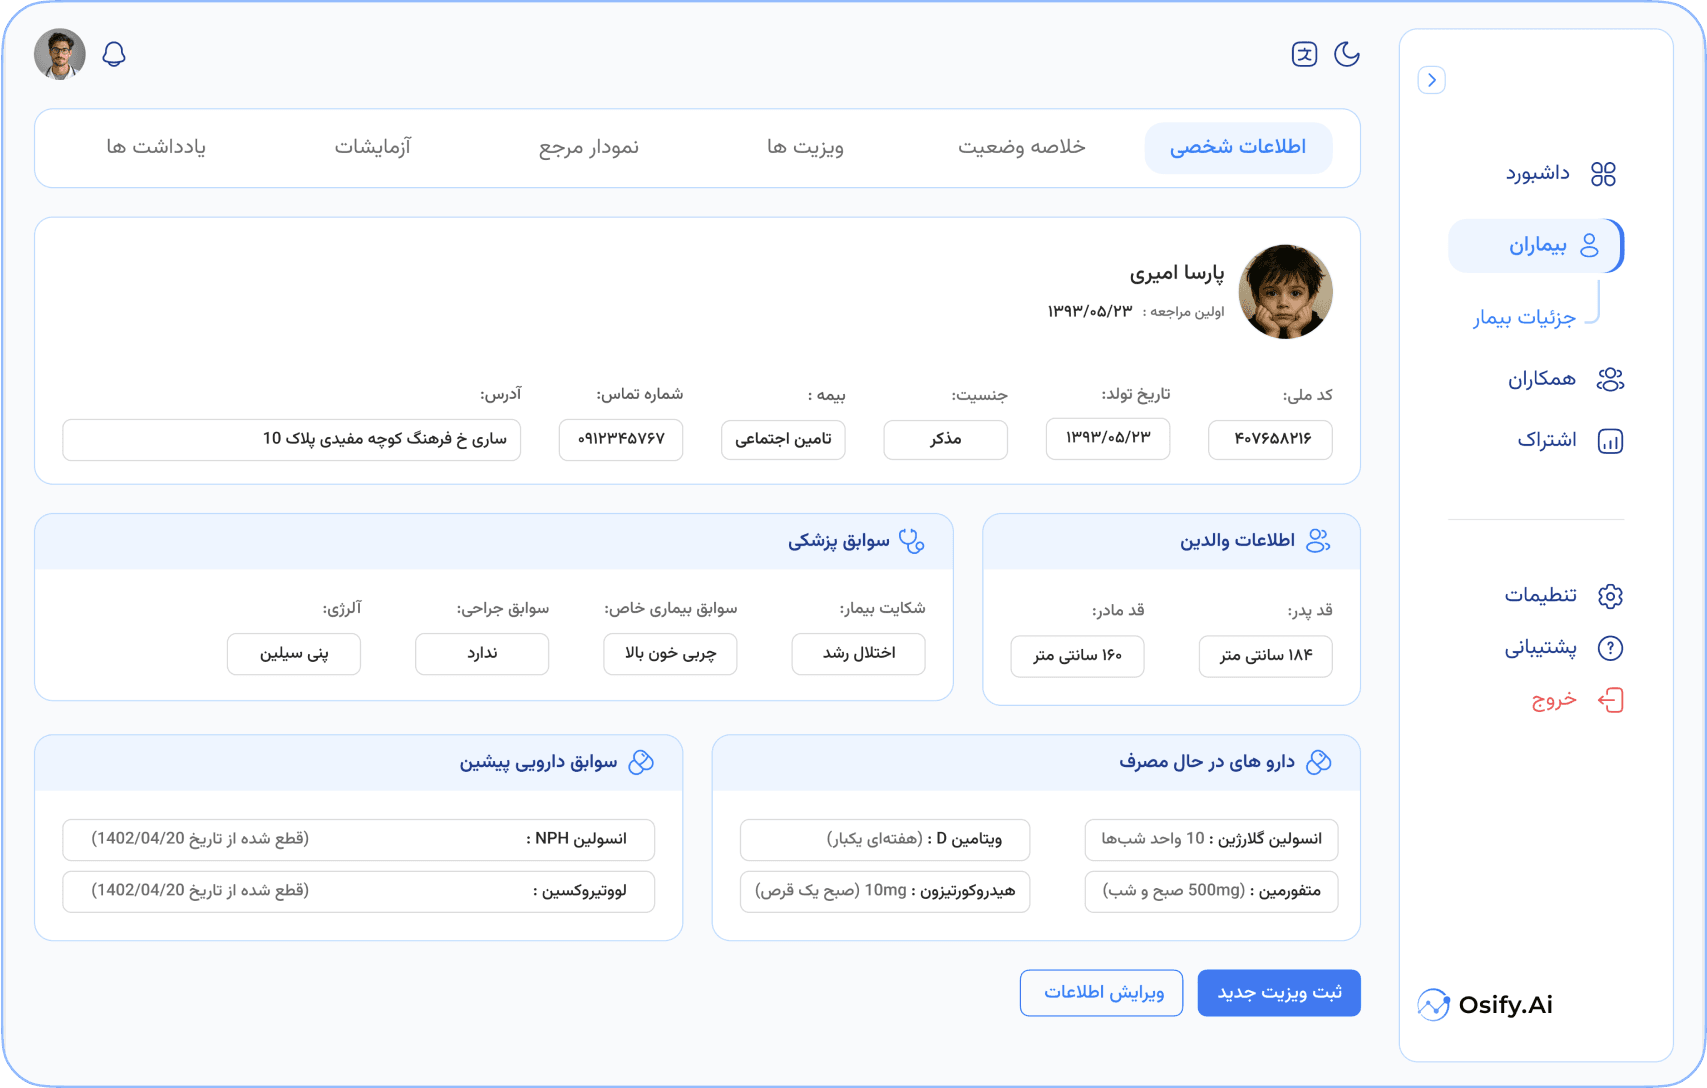Toggle dark mode with the moon icon
Image resolution: width=1707 pixels, height=1088 pixels.
click(x=1347, y=55)
